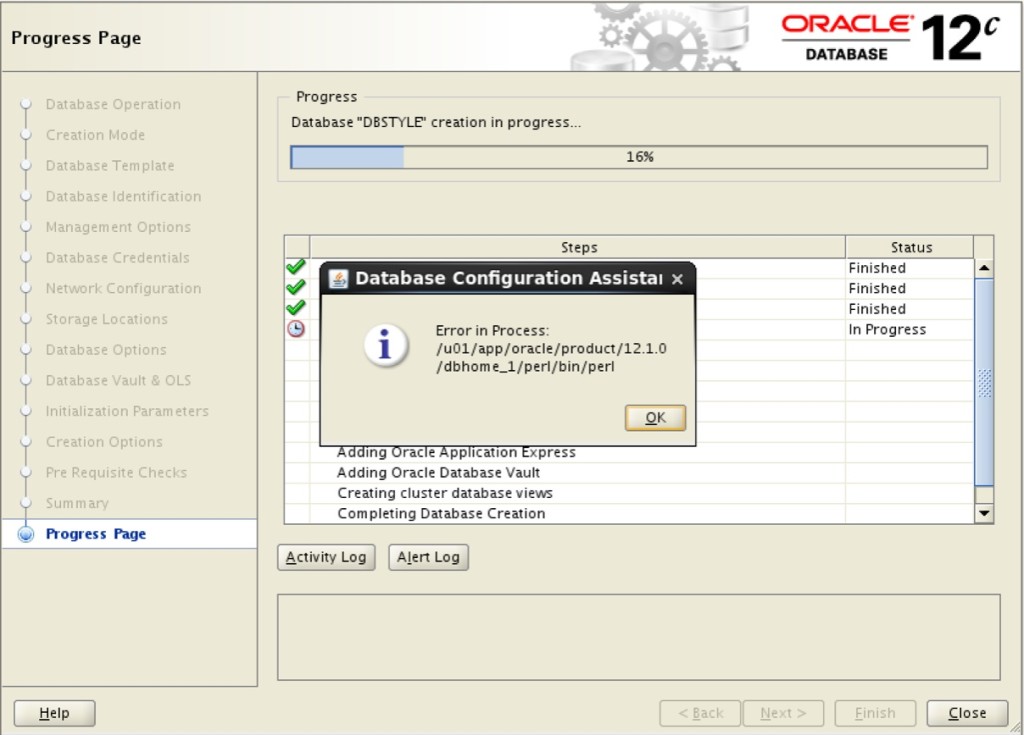This screenshot has width=1024, height=735.
Task: Open the Activity Log
Action: (326, 557)
